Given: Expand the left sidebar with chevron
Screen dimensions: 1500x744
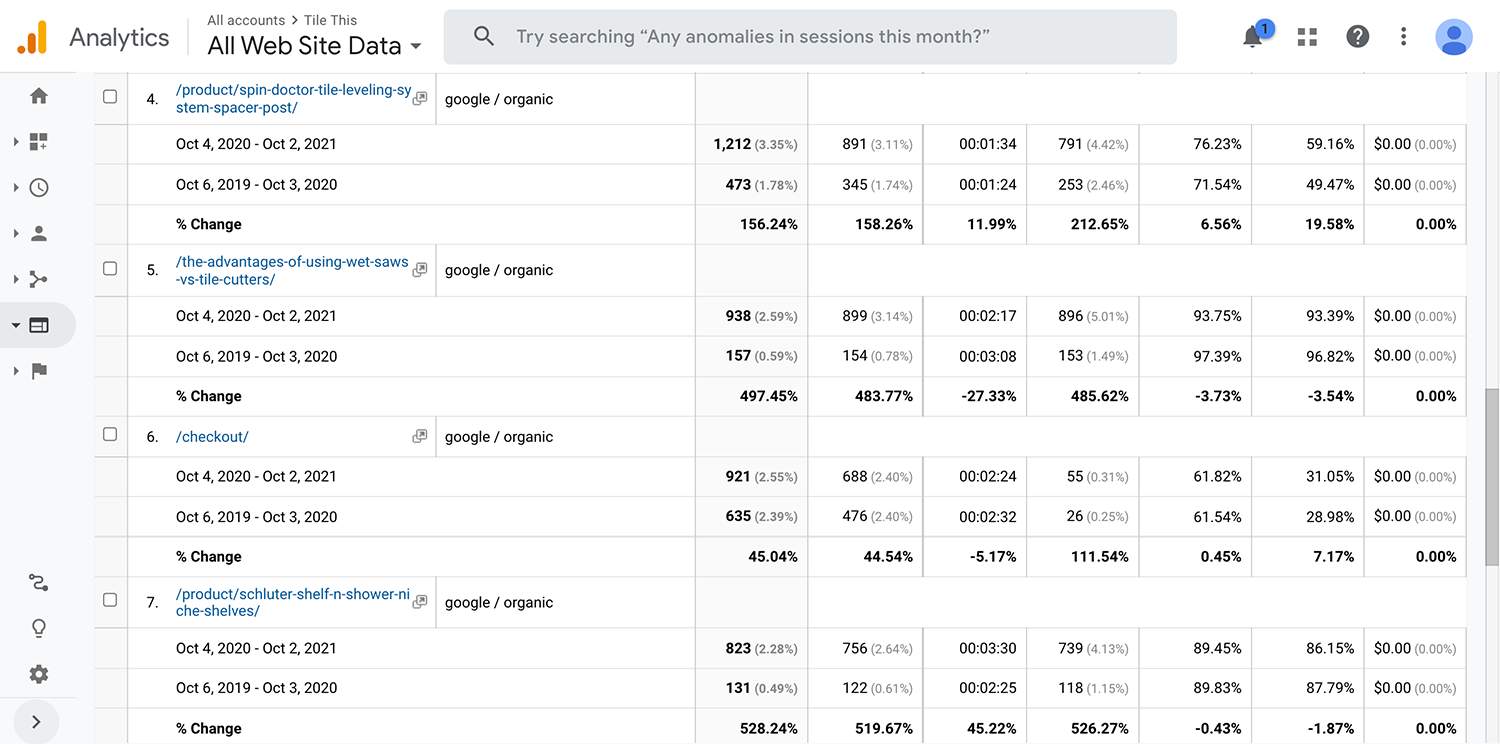Looking at the screenshot, I should click(x=37, y=721).
